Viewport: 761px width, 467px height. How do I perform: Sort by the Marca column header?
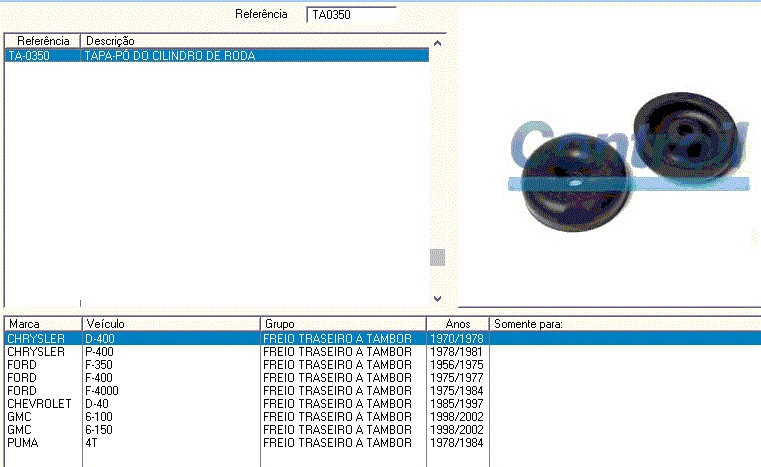43,324
